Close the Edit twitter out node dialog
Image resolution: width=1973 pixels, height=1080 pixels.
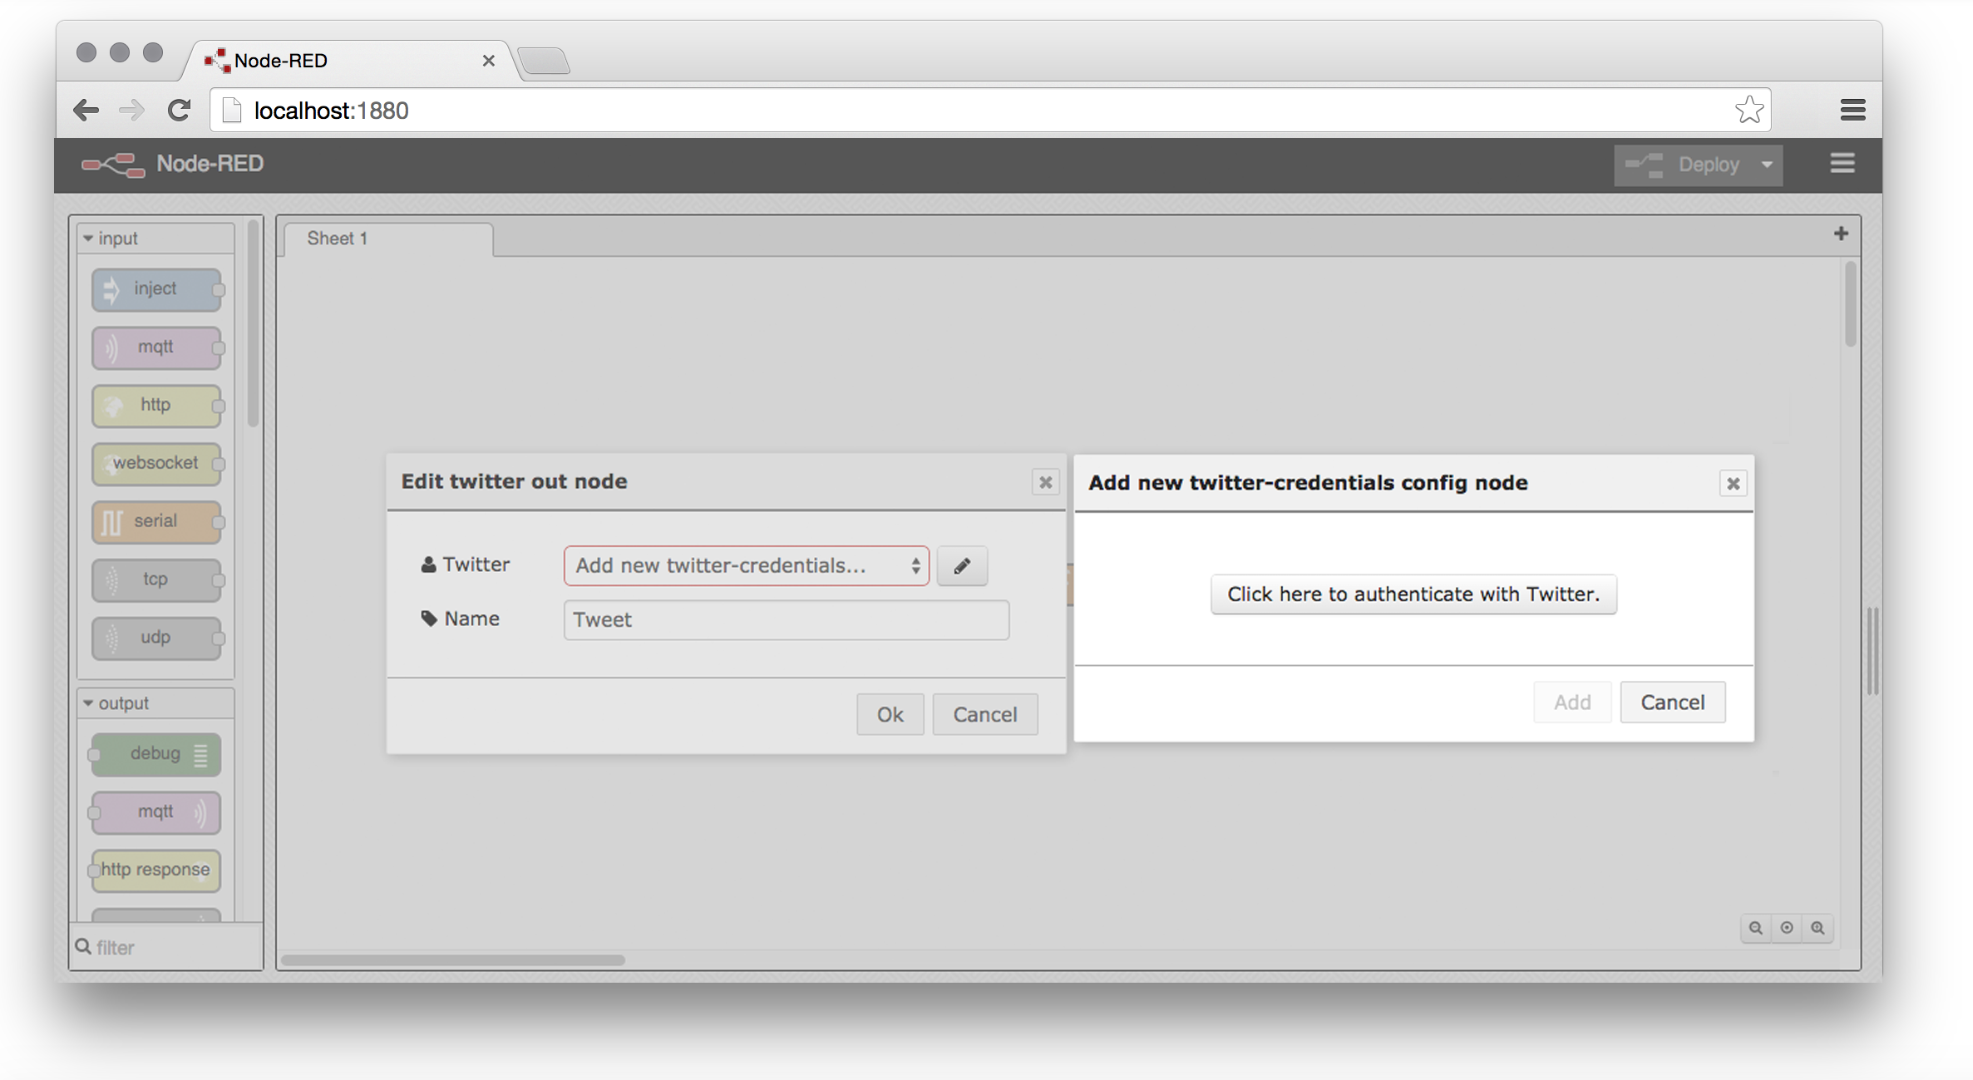[x=1045, y=482]
